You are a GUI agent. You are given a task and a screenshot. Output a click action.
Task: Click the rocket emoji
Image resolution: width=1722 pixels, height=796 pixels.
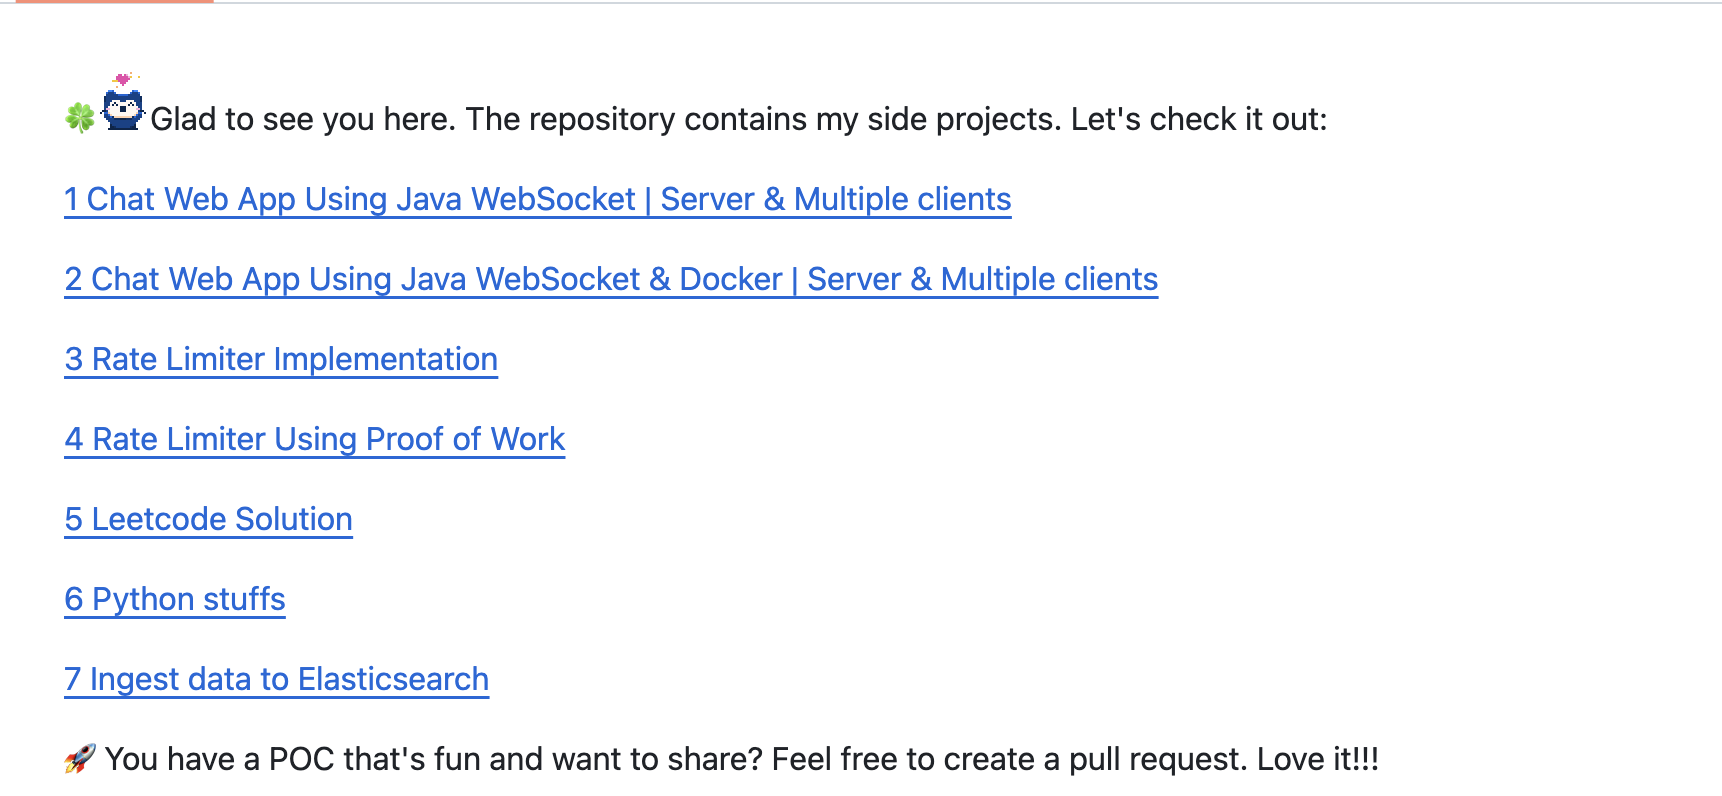coord(80,759)
